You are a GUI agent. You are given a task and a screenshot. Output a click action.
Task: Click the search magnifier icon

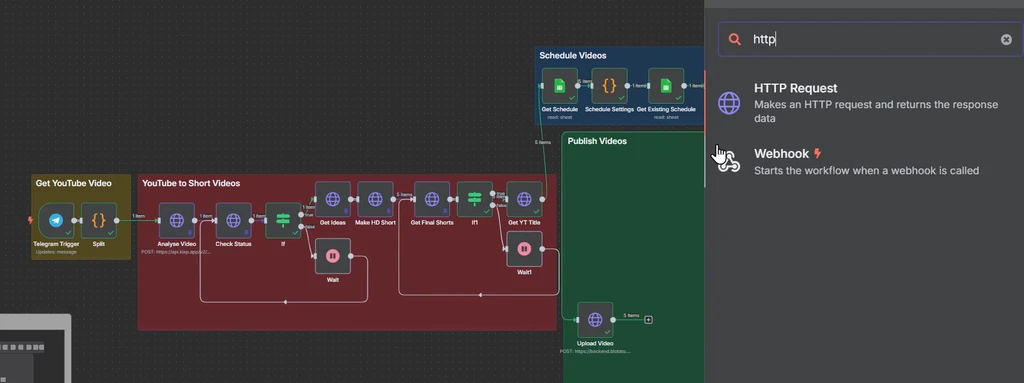pos(735,39)
